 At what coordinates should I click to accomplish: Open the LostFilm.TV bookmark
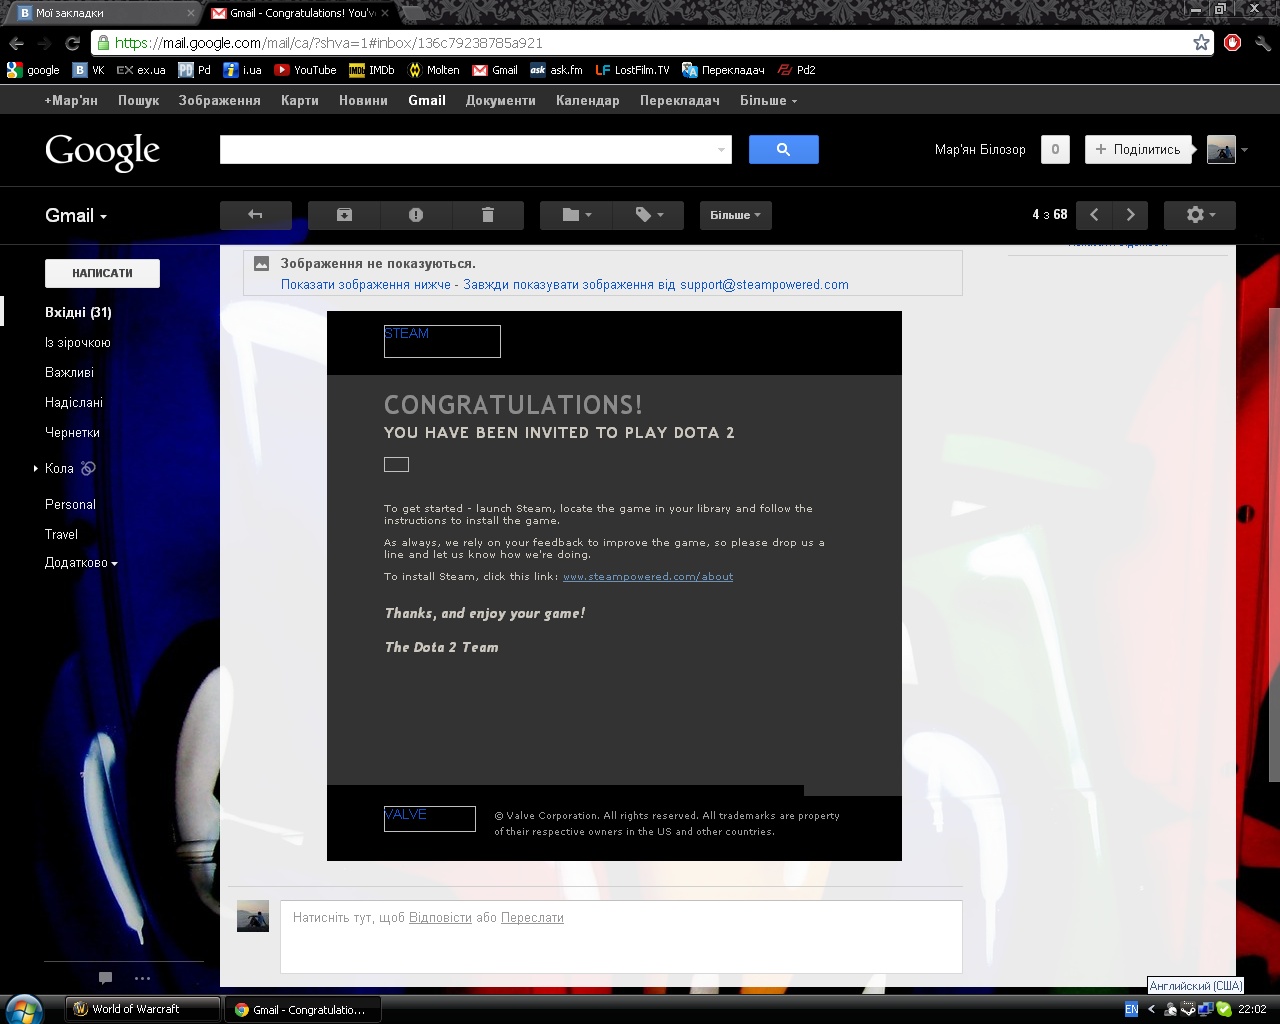coord(632,70)
